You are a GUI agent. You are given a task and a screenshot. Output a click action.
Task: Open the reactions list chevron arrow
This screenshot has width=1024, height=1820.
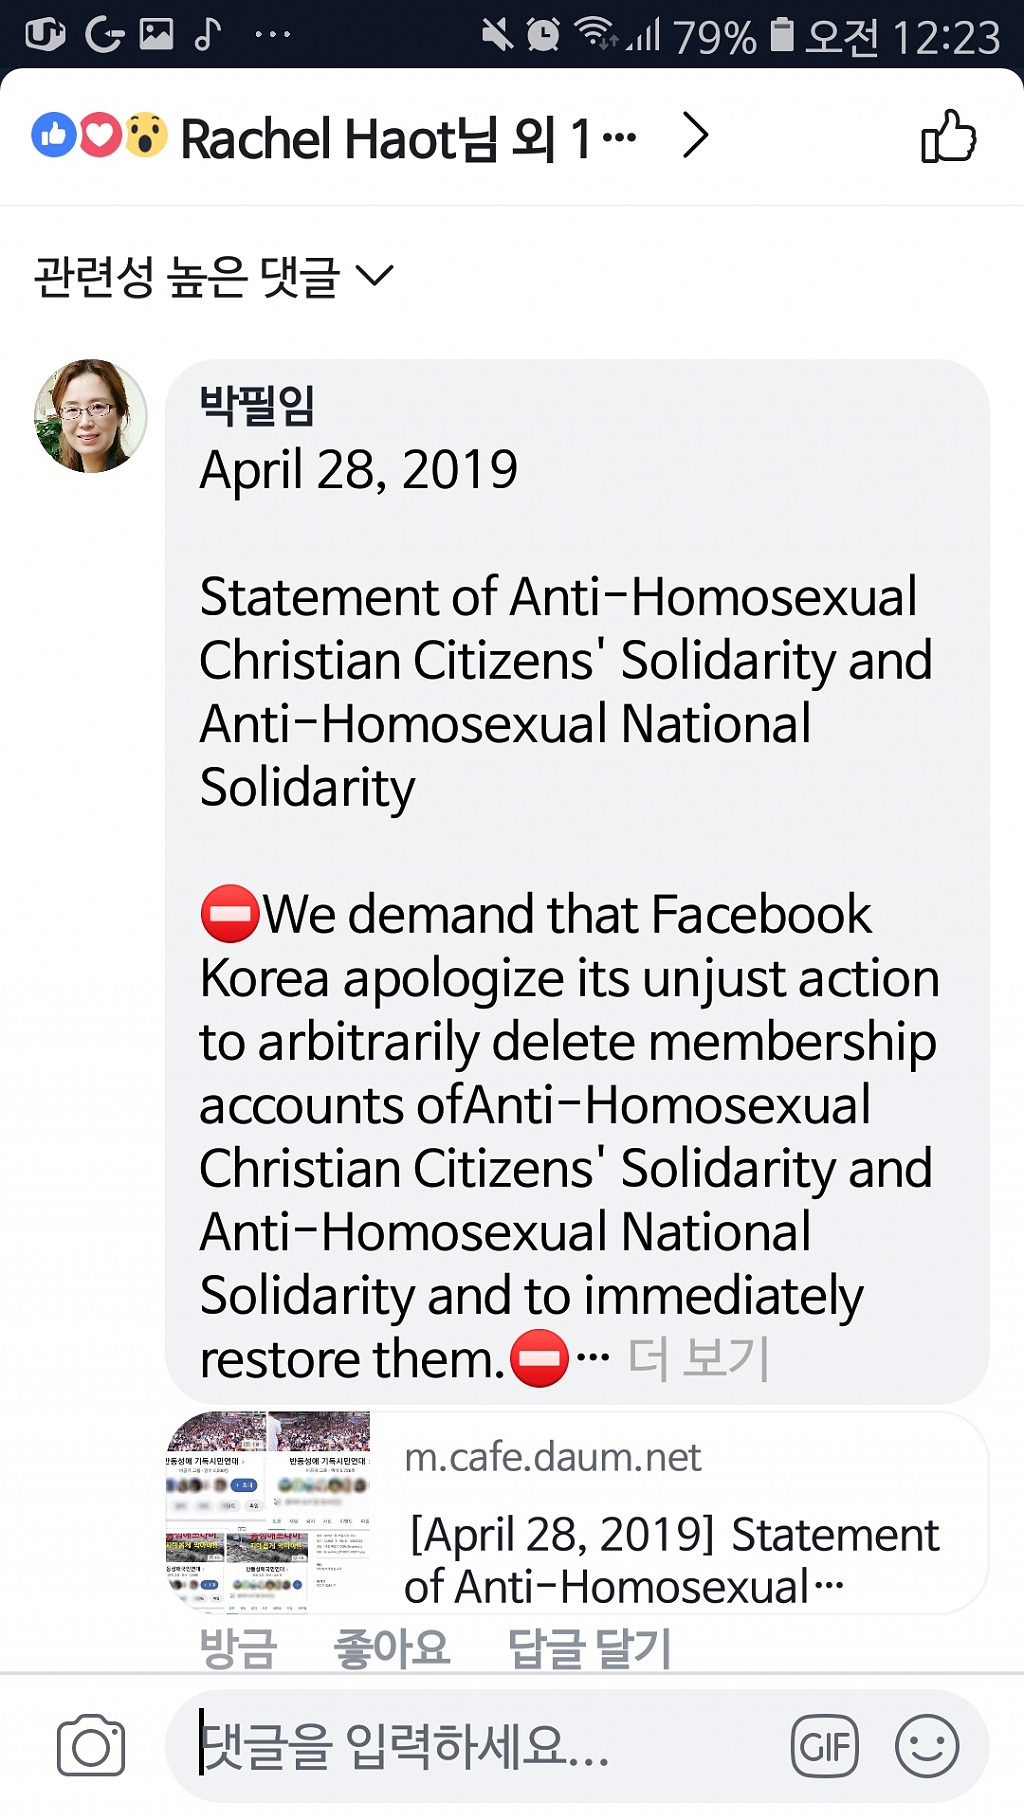pyautogui.click(x=696, y=135)
